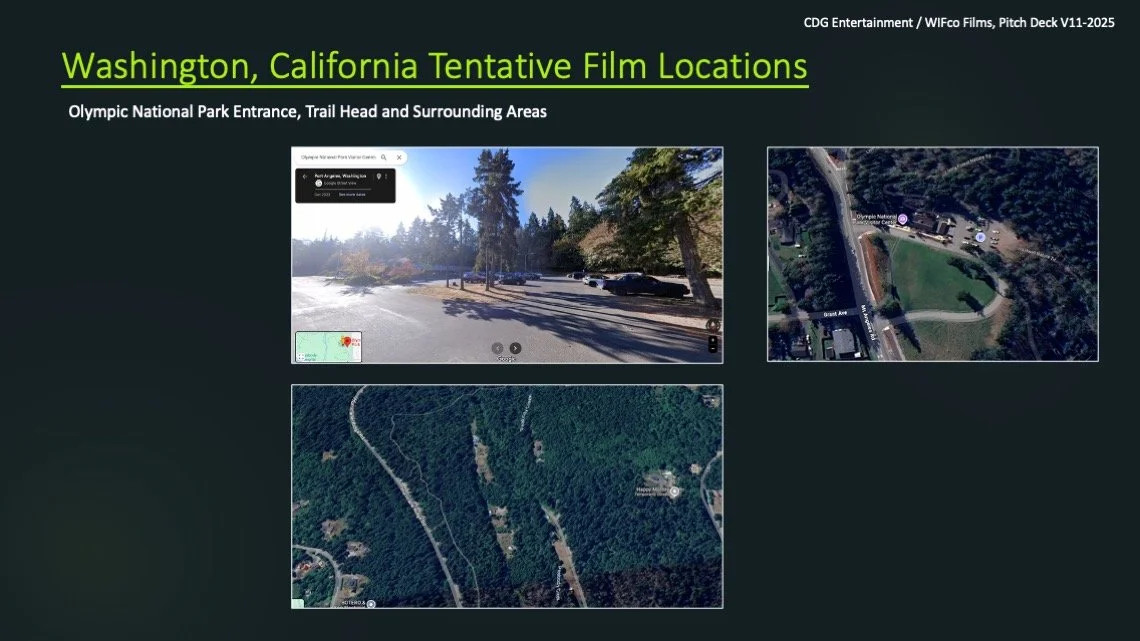Click the next Street View navigation arrow
Viewport: 1140px width, 641px height.
coord(515,348)
